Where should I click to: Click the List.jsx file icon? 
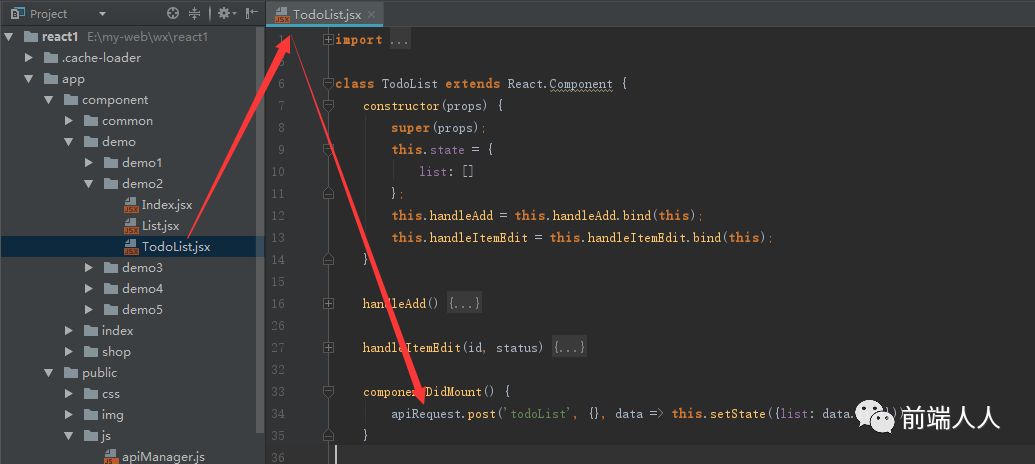pos(131,226)
